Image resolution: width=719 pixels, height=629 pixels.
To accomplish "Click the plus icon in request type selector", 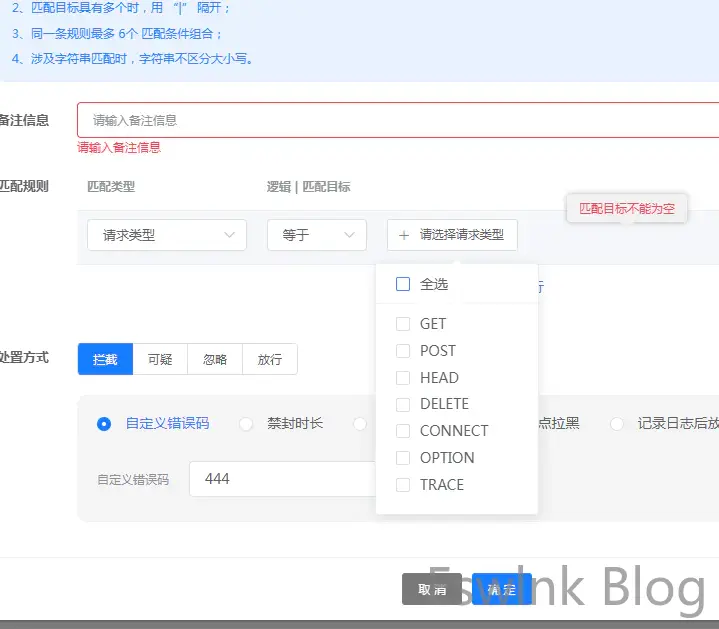I will (x=404, y=235).
